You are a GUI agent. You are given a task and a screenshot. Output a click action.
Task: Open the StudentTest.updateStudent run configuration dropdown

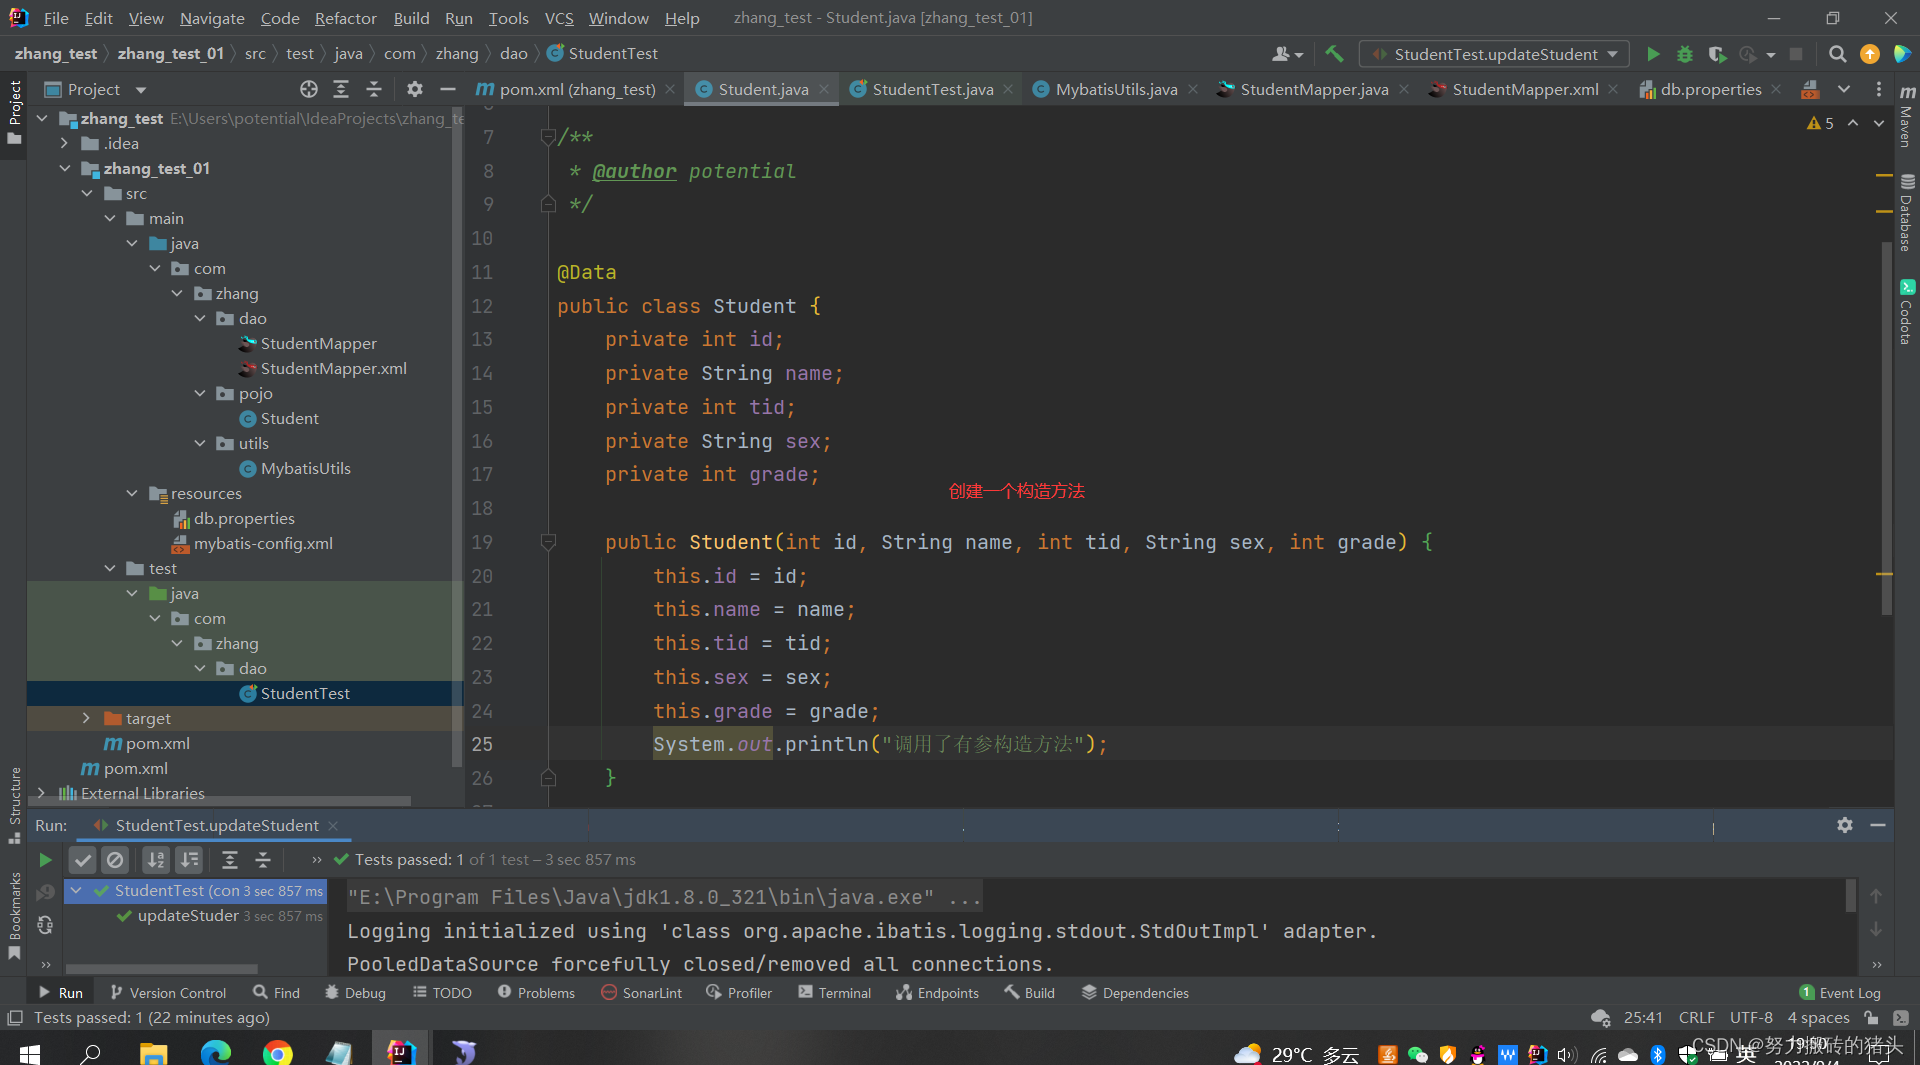1495,54
